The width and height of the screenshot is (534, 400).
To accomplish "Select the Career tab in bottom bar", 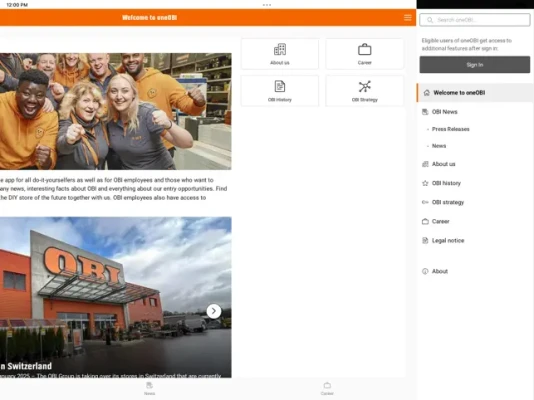I will (327, 388).
